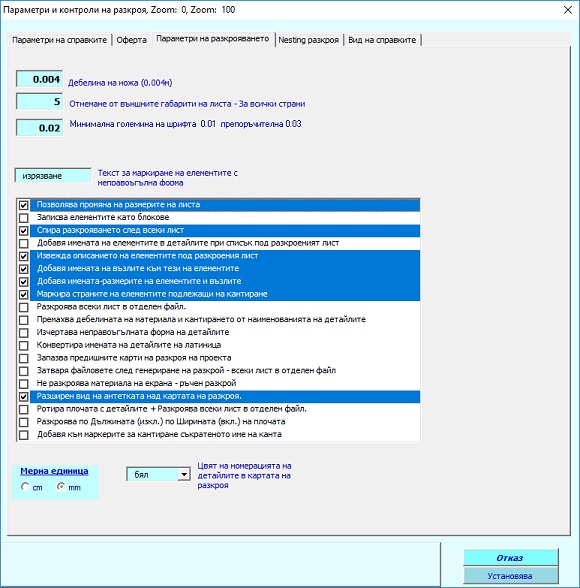Uncheck Позволява промяна на размерите на листа
Viewport: 580px width, 588px height.
click(24, 205)
